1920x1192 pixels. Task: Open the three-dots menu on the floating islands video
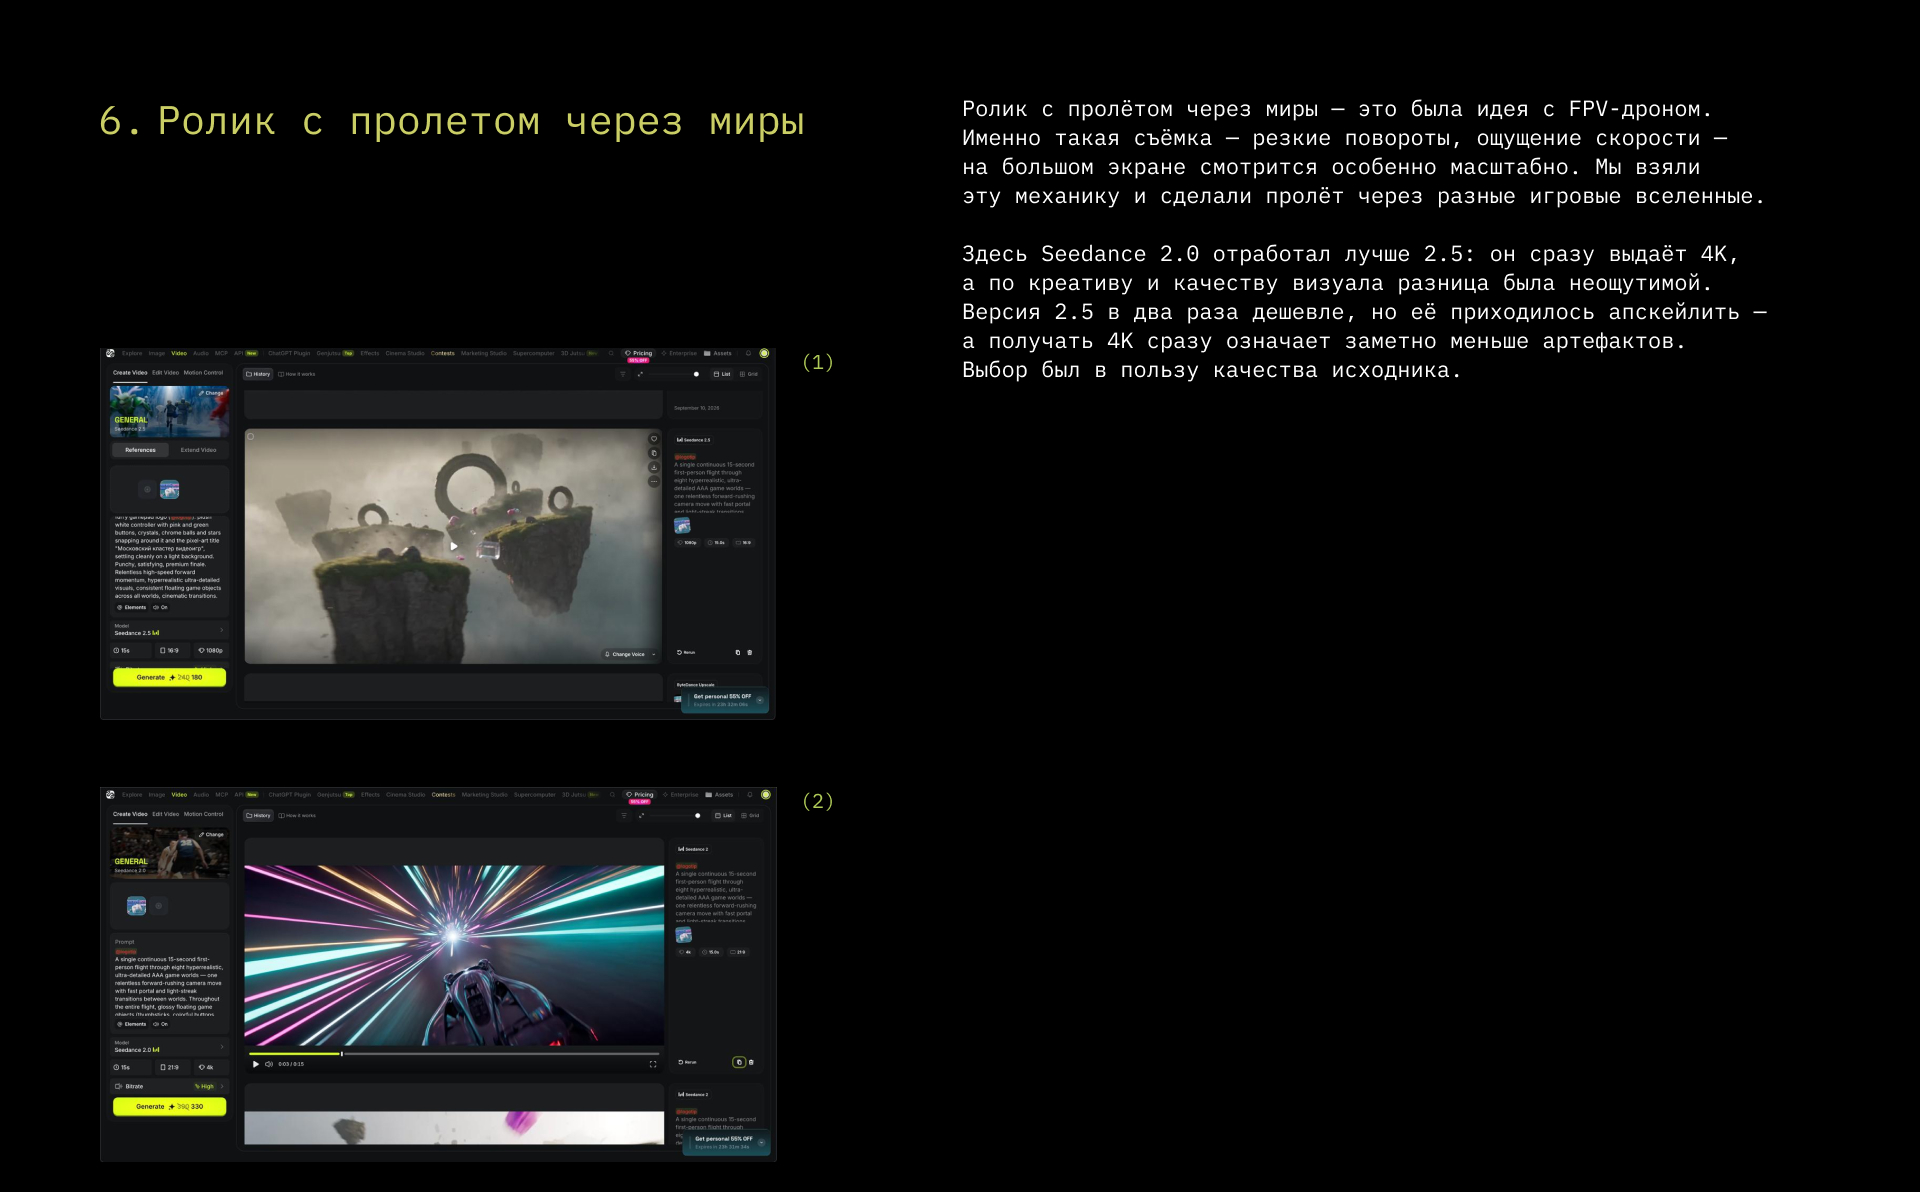point(654,481)
